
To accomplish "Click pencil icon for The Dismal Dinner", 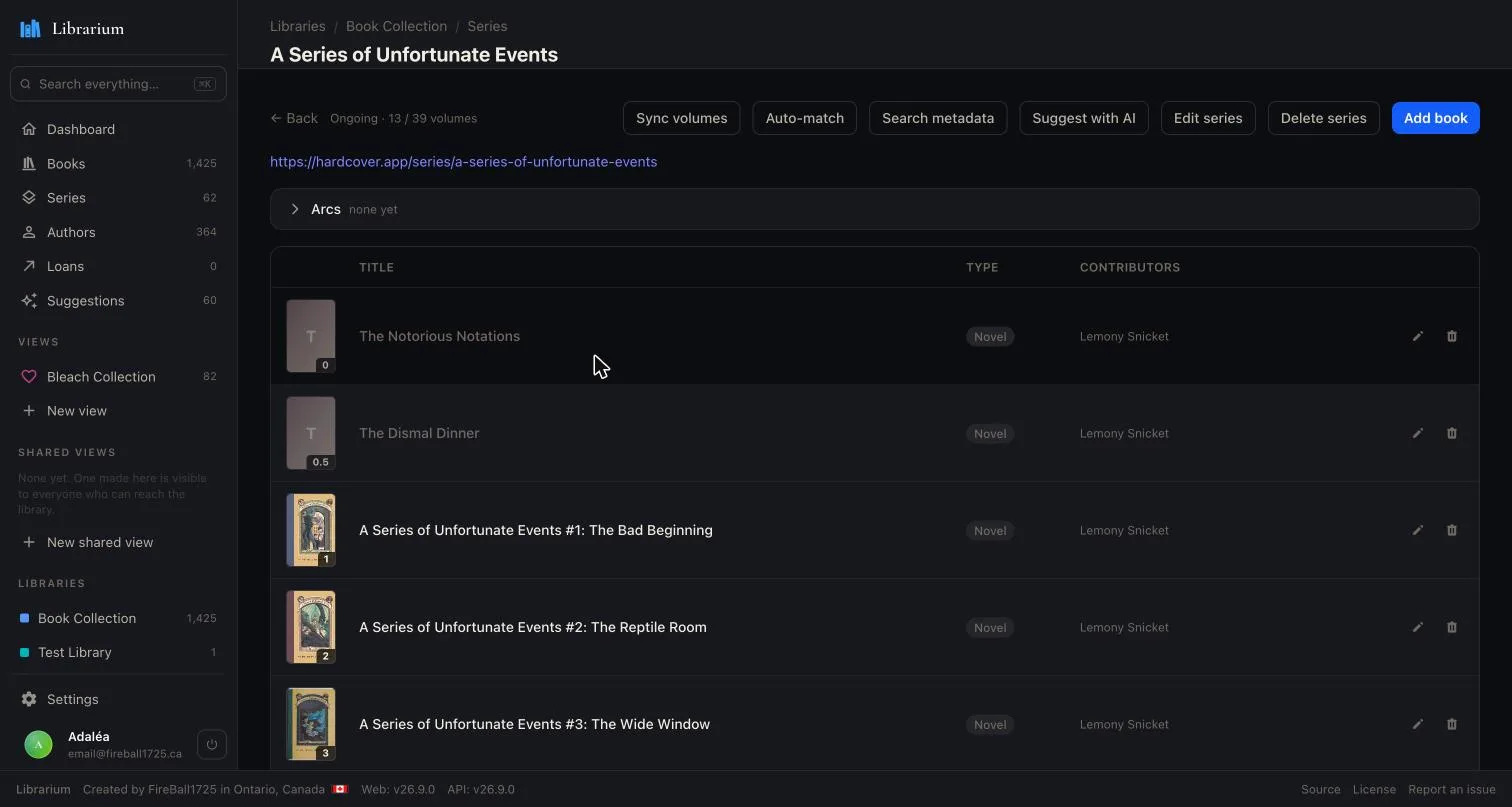I will [1417, 434].
